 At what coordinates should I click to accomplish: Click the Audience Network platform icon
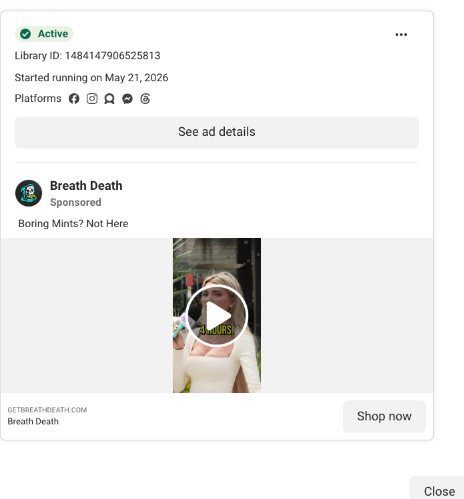[109, 99]
